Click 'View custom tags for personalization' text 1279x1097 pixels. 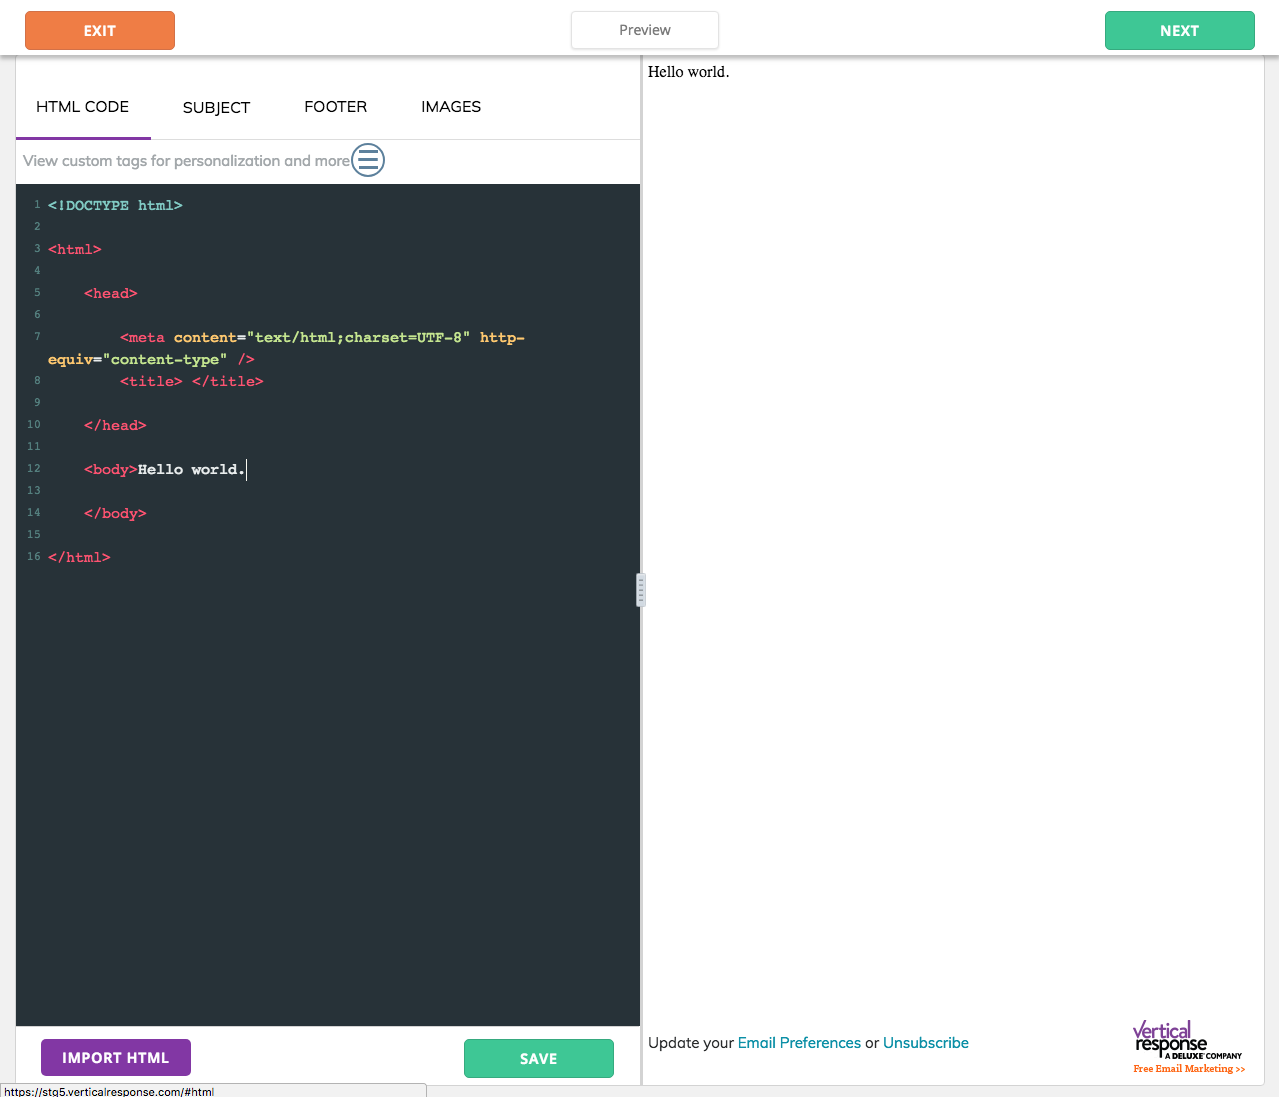pyautogui.click(x=187, y=161)
